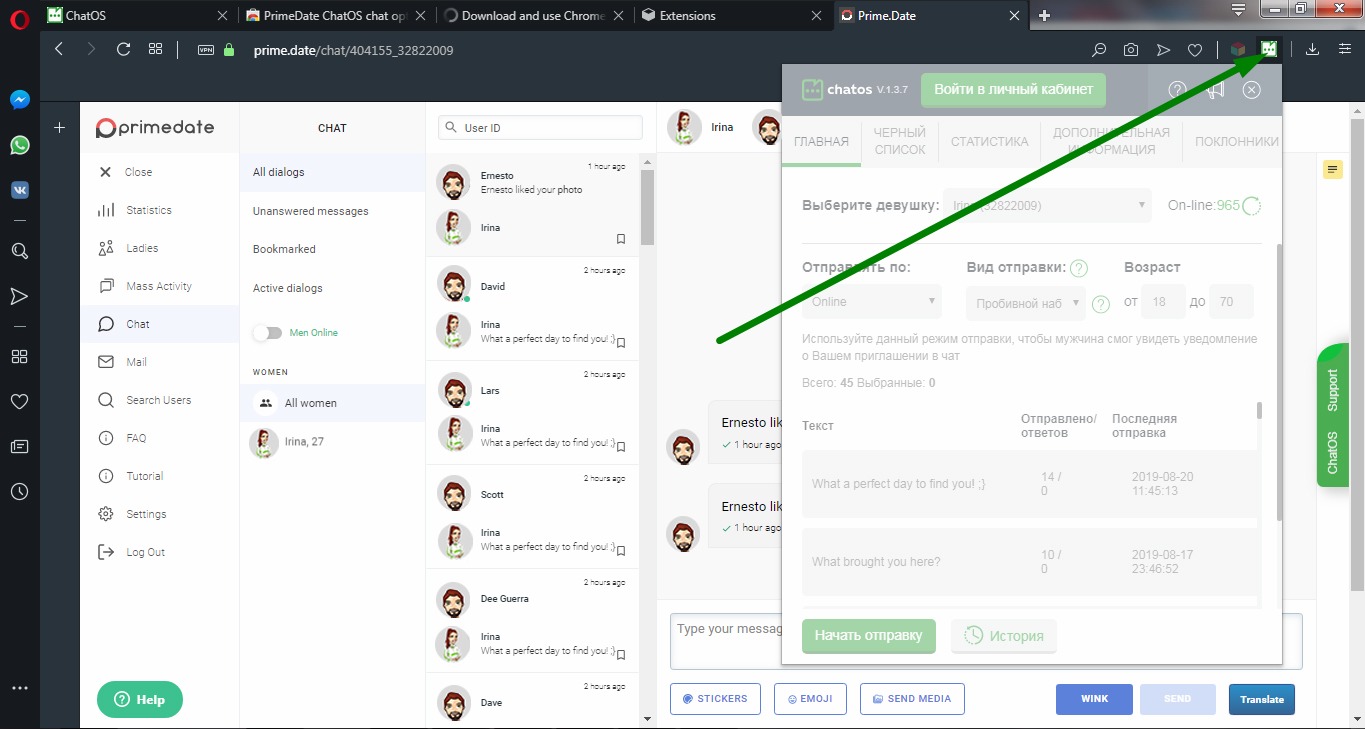The height and width of the screenshot is (729, 1365).
Task: Switch to the СТАТИСТИКА tab
Action: [989, 141]
